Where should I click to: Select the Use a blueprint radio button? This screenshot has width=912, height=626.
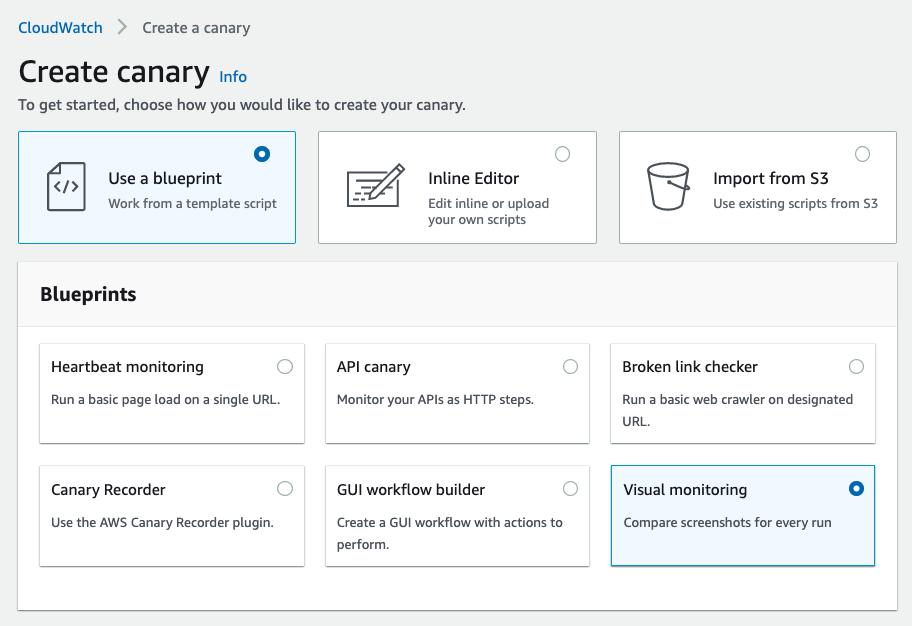pos(261,154)
